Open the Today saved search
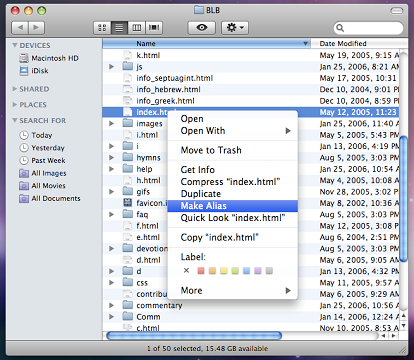414x360 pixels. [36, 135]
